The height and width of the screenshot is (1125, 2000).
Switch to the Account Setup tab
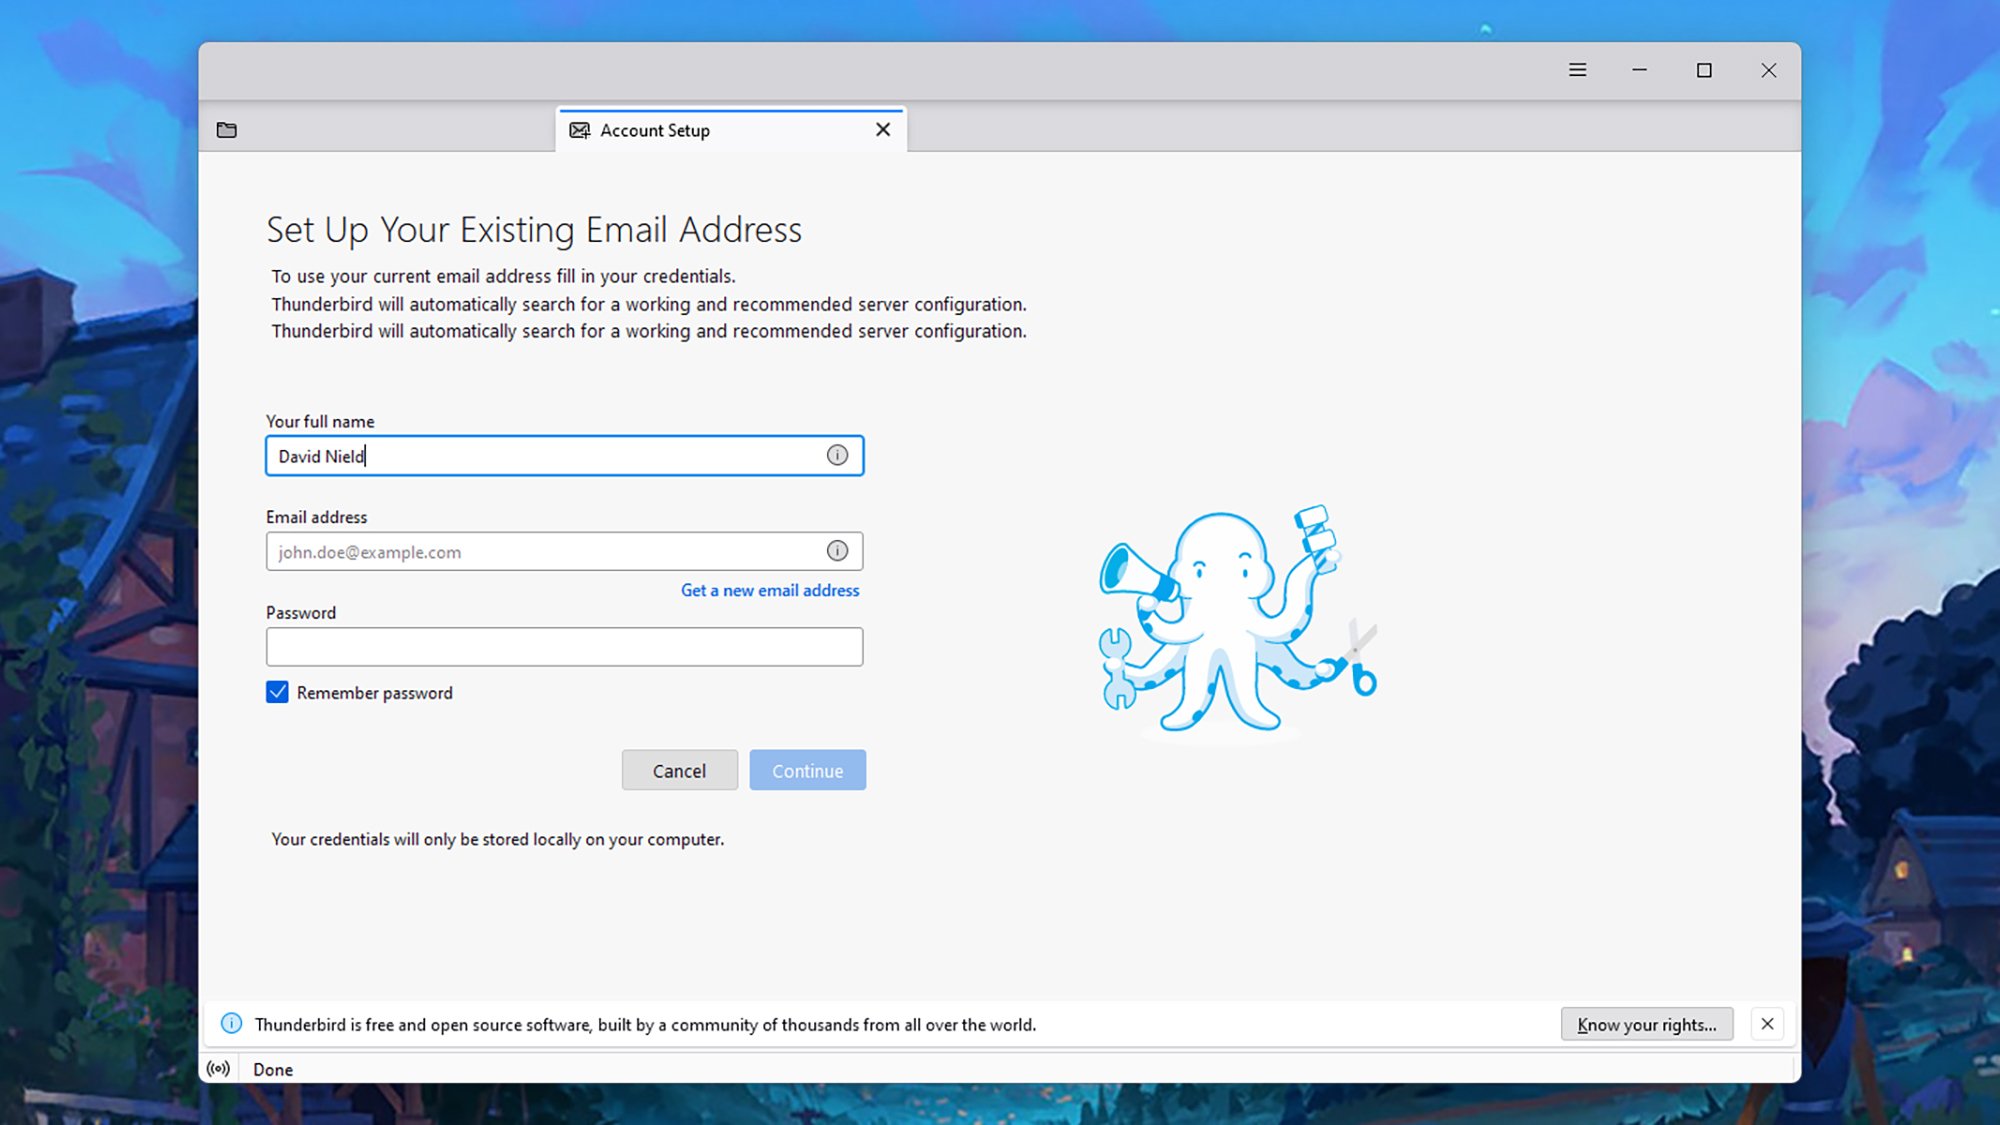click(x=731, y=130)
